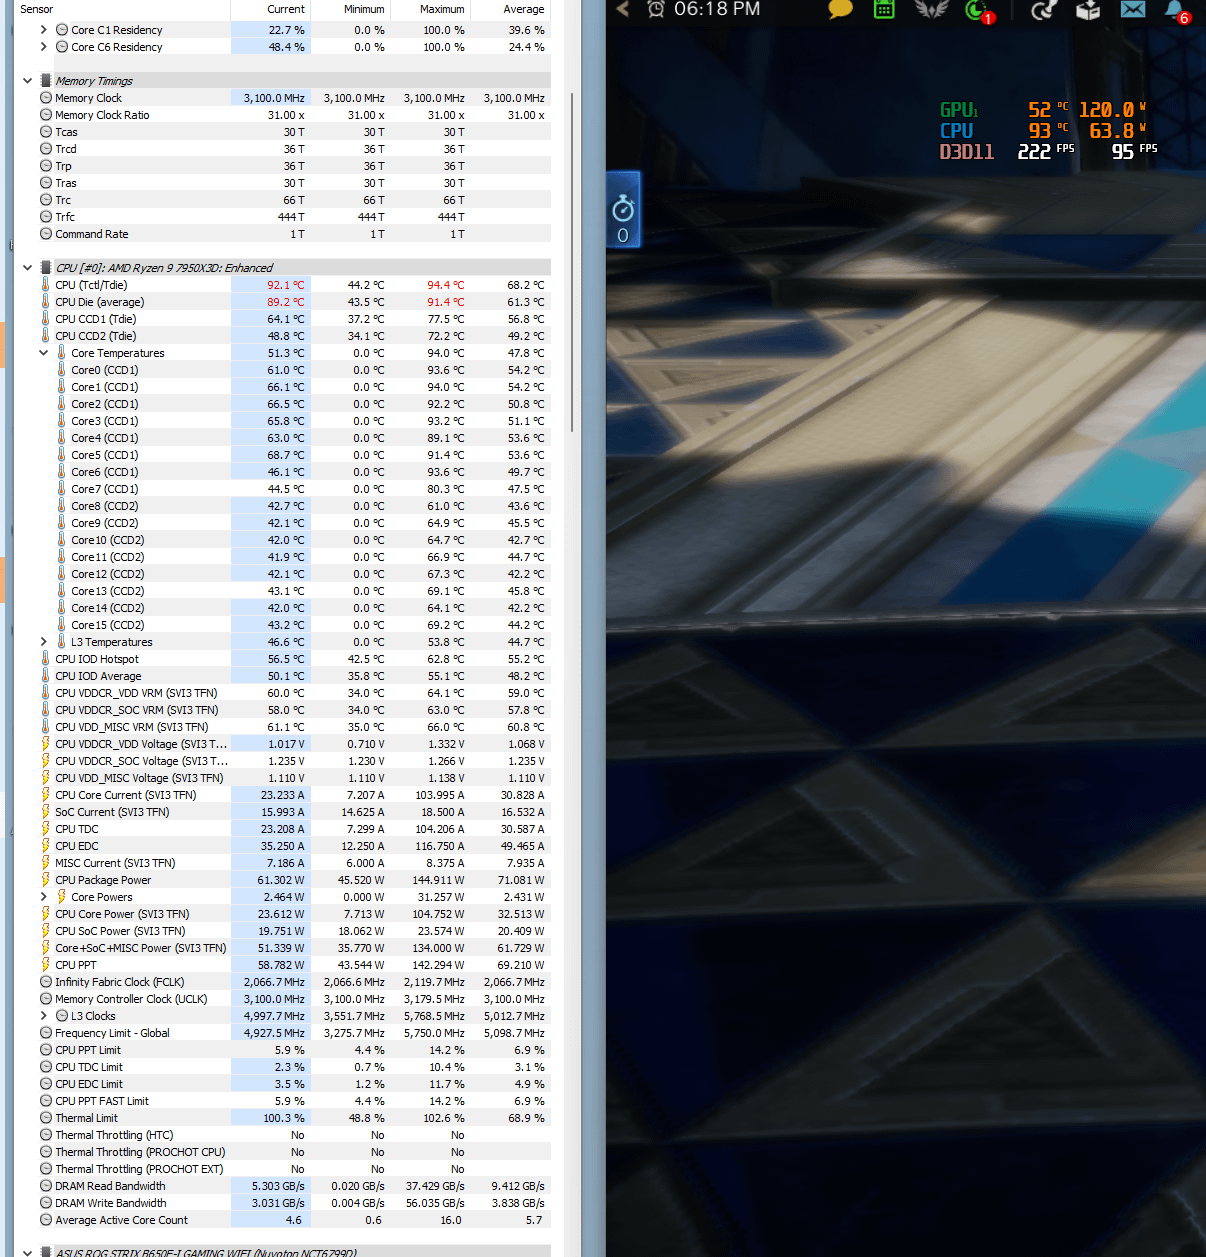1206x1257 pixels.
Task: Expand the L3 Temperatures group
Action: (43, 642)
